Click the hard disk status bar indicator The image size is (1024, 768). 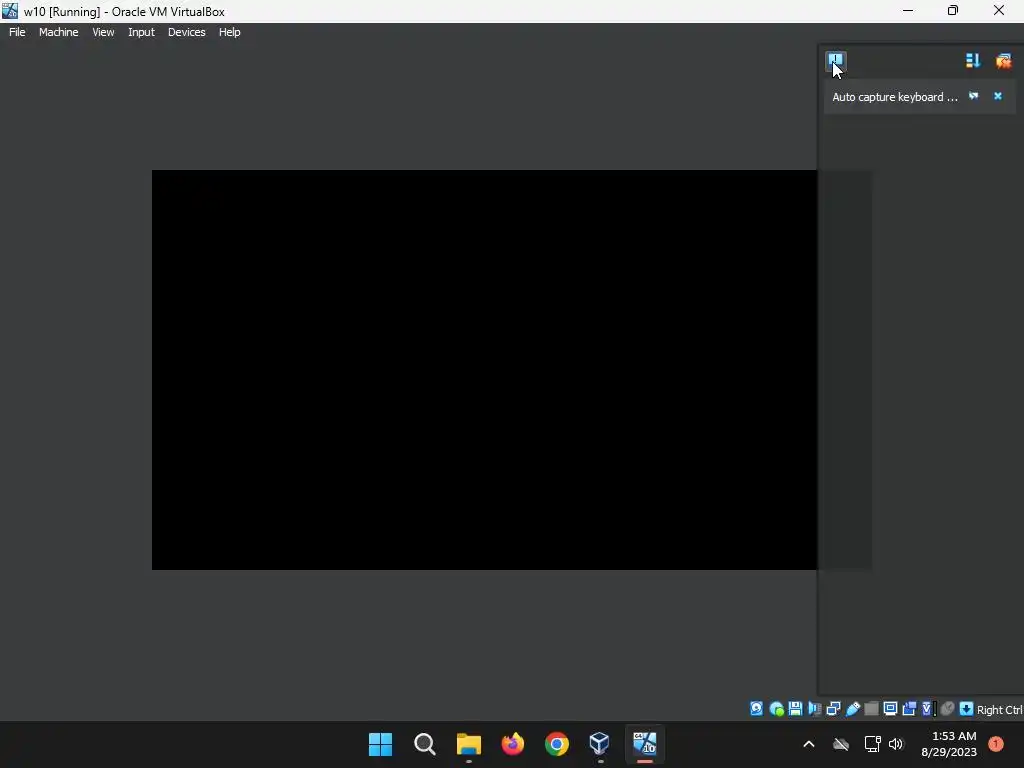756,709
